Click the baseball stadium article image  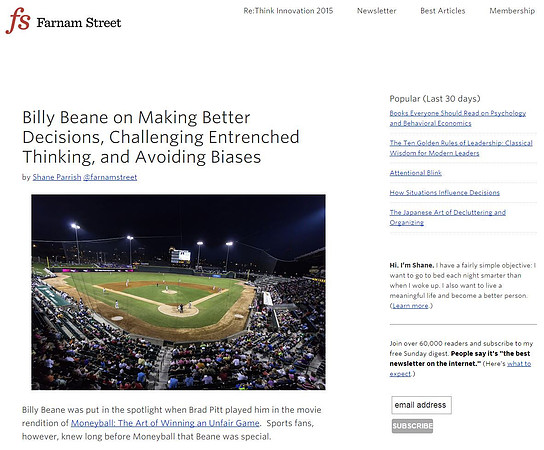coord(178,292)
